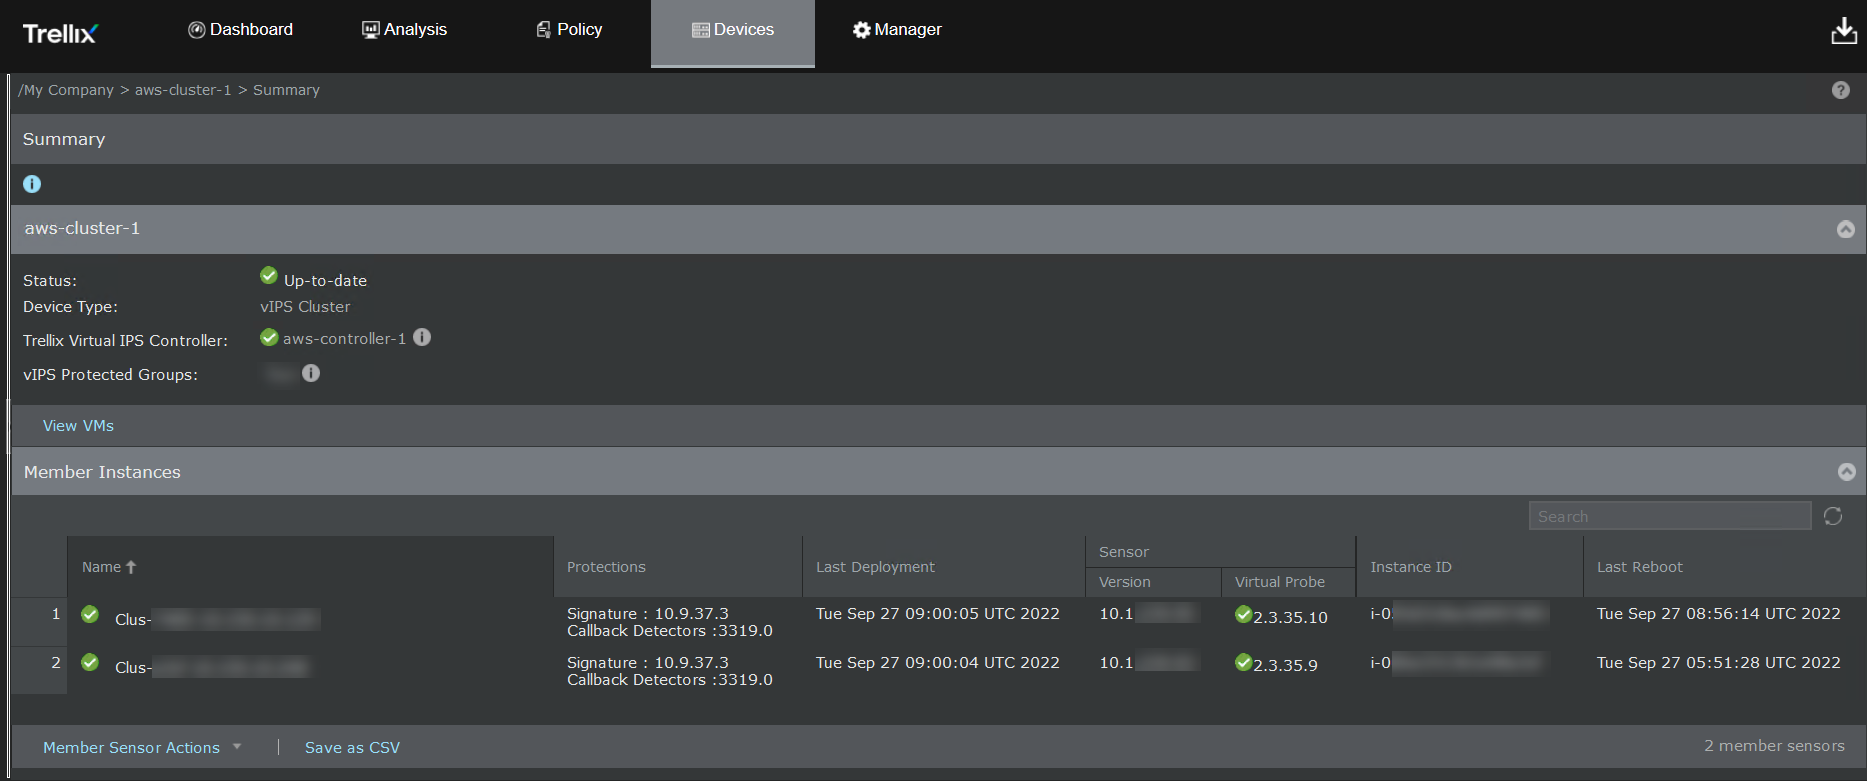This screenshot has width=1867, height=781.
Task: Refresh the Member Instances table
Action: click(x=1832, y=516)
